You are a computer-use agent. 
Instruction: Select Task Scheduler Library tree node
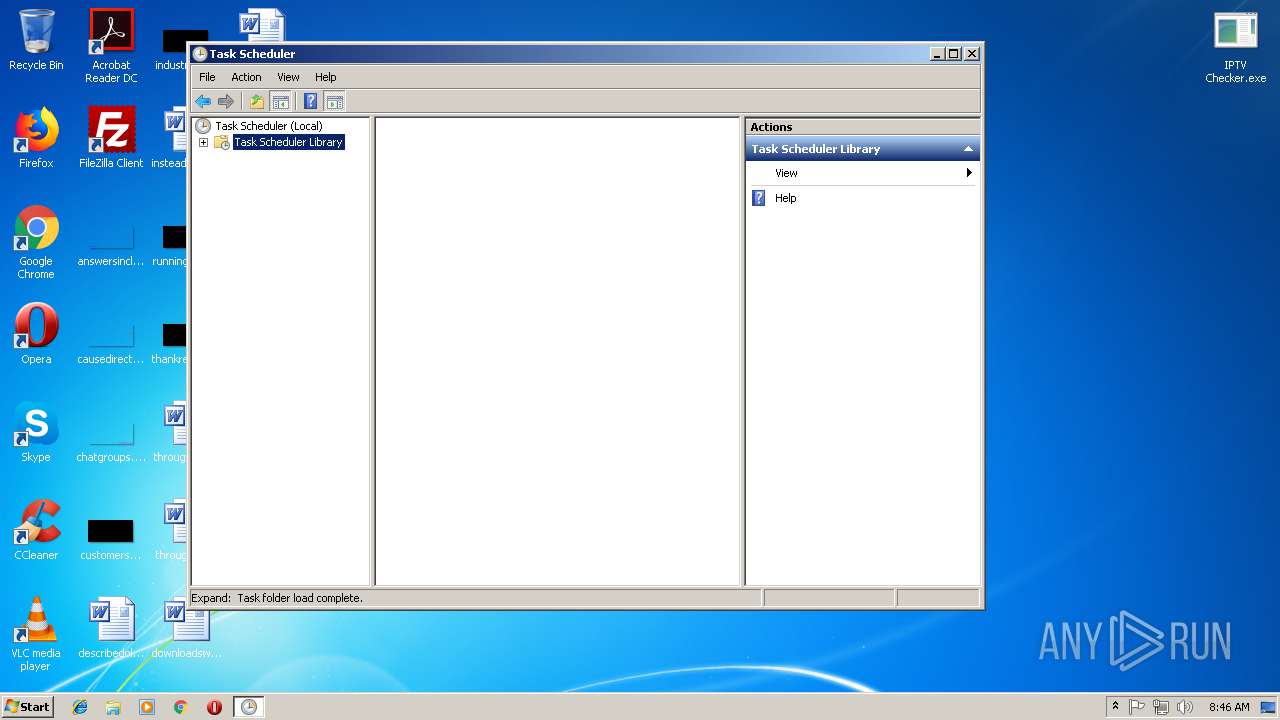tap(288, 142)
